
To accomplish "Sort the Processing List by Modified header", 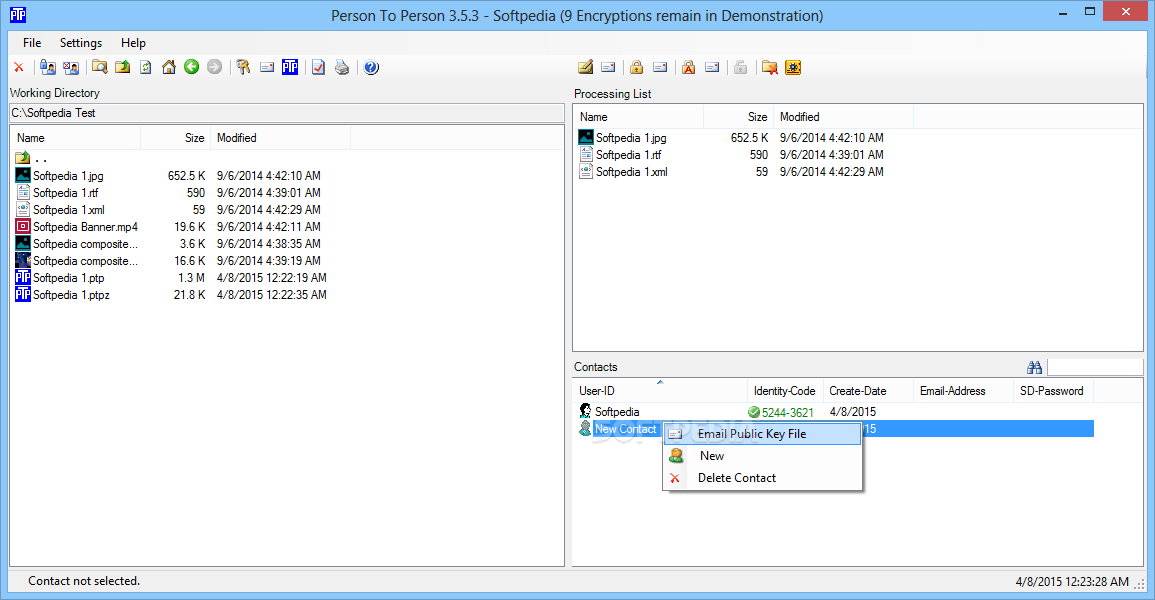I will point(843,116).
